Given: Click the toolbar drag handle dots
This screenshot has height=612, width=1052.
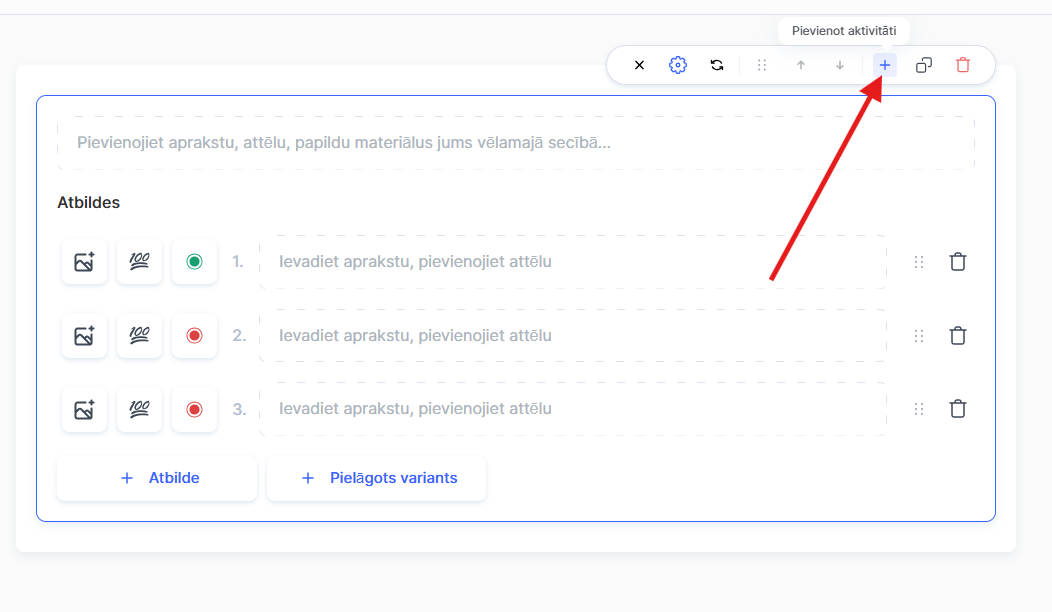Looking at the screenshot, I should [762, 65].
